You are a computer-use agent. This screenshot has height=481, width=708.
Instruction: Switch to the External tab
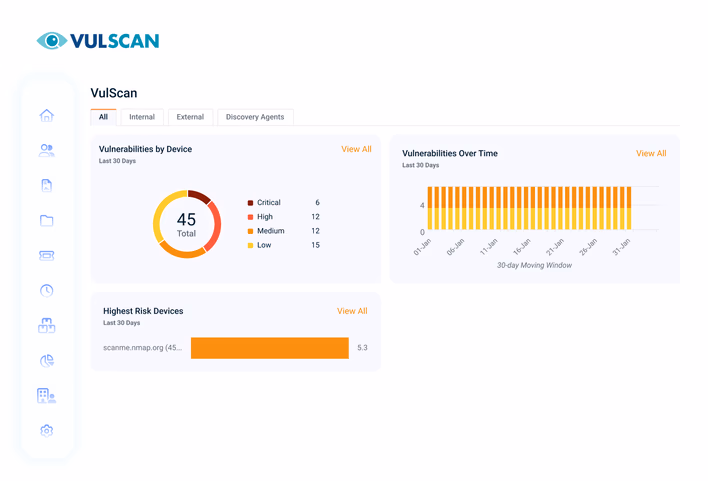[x=190, y=117]
